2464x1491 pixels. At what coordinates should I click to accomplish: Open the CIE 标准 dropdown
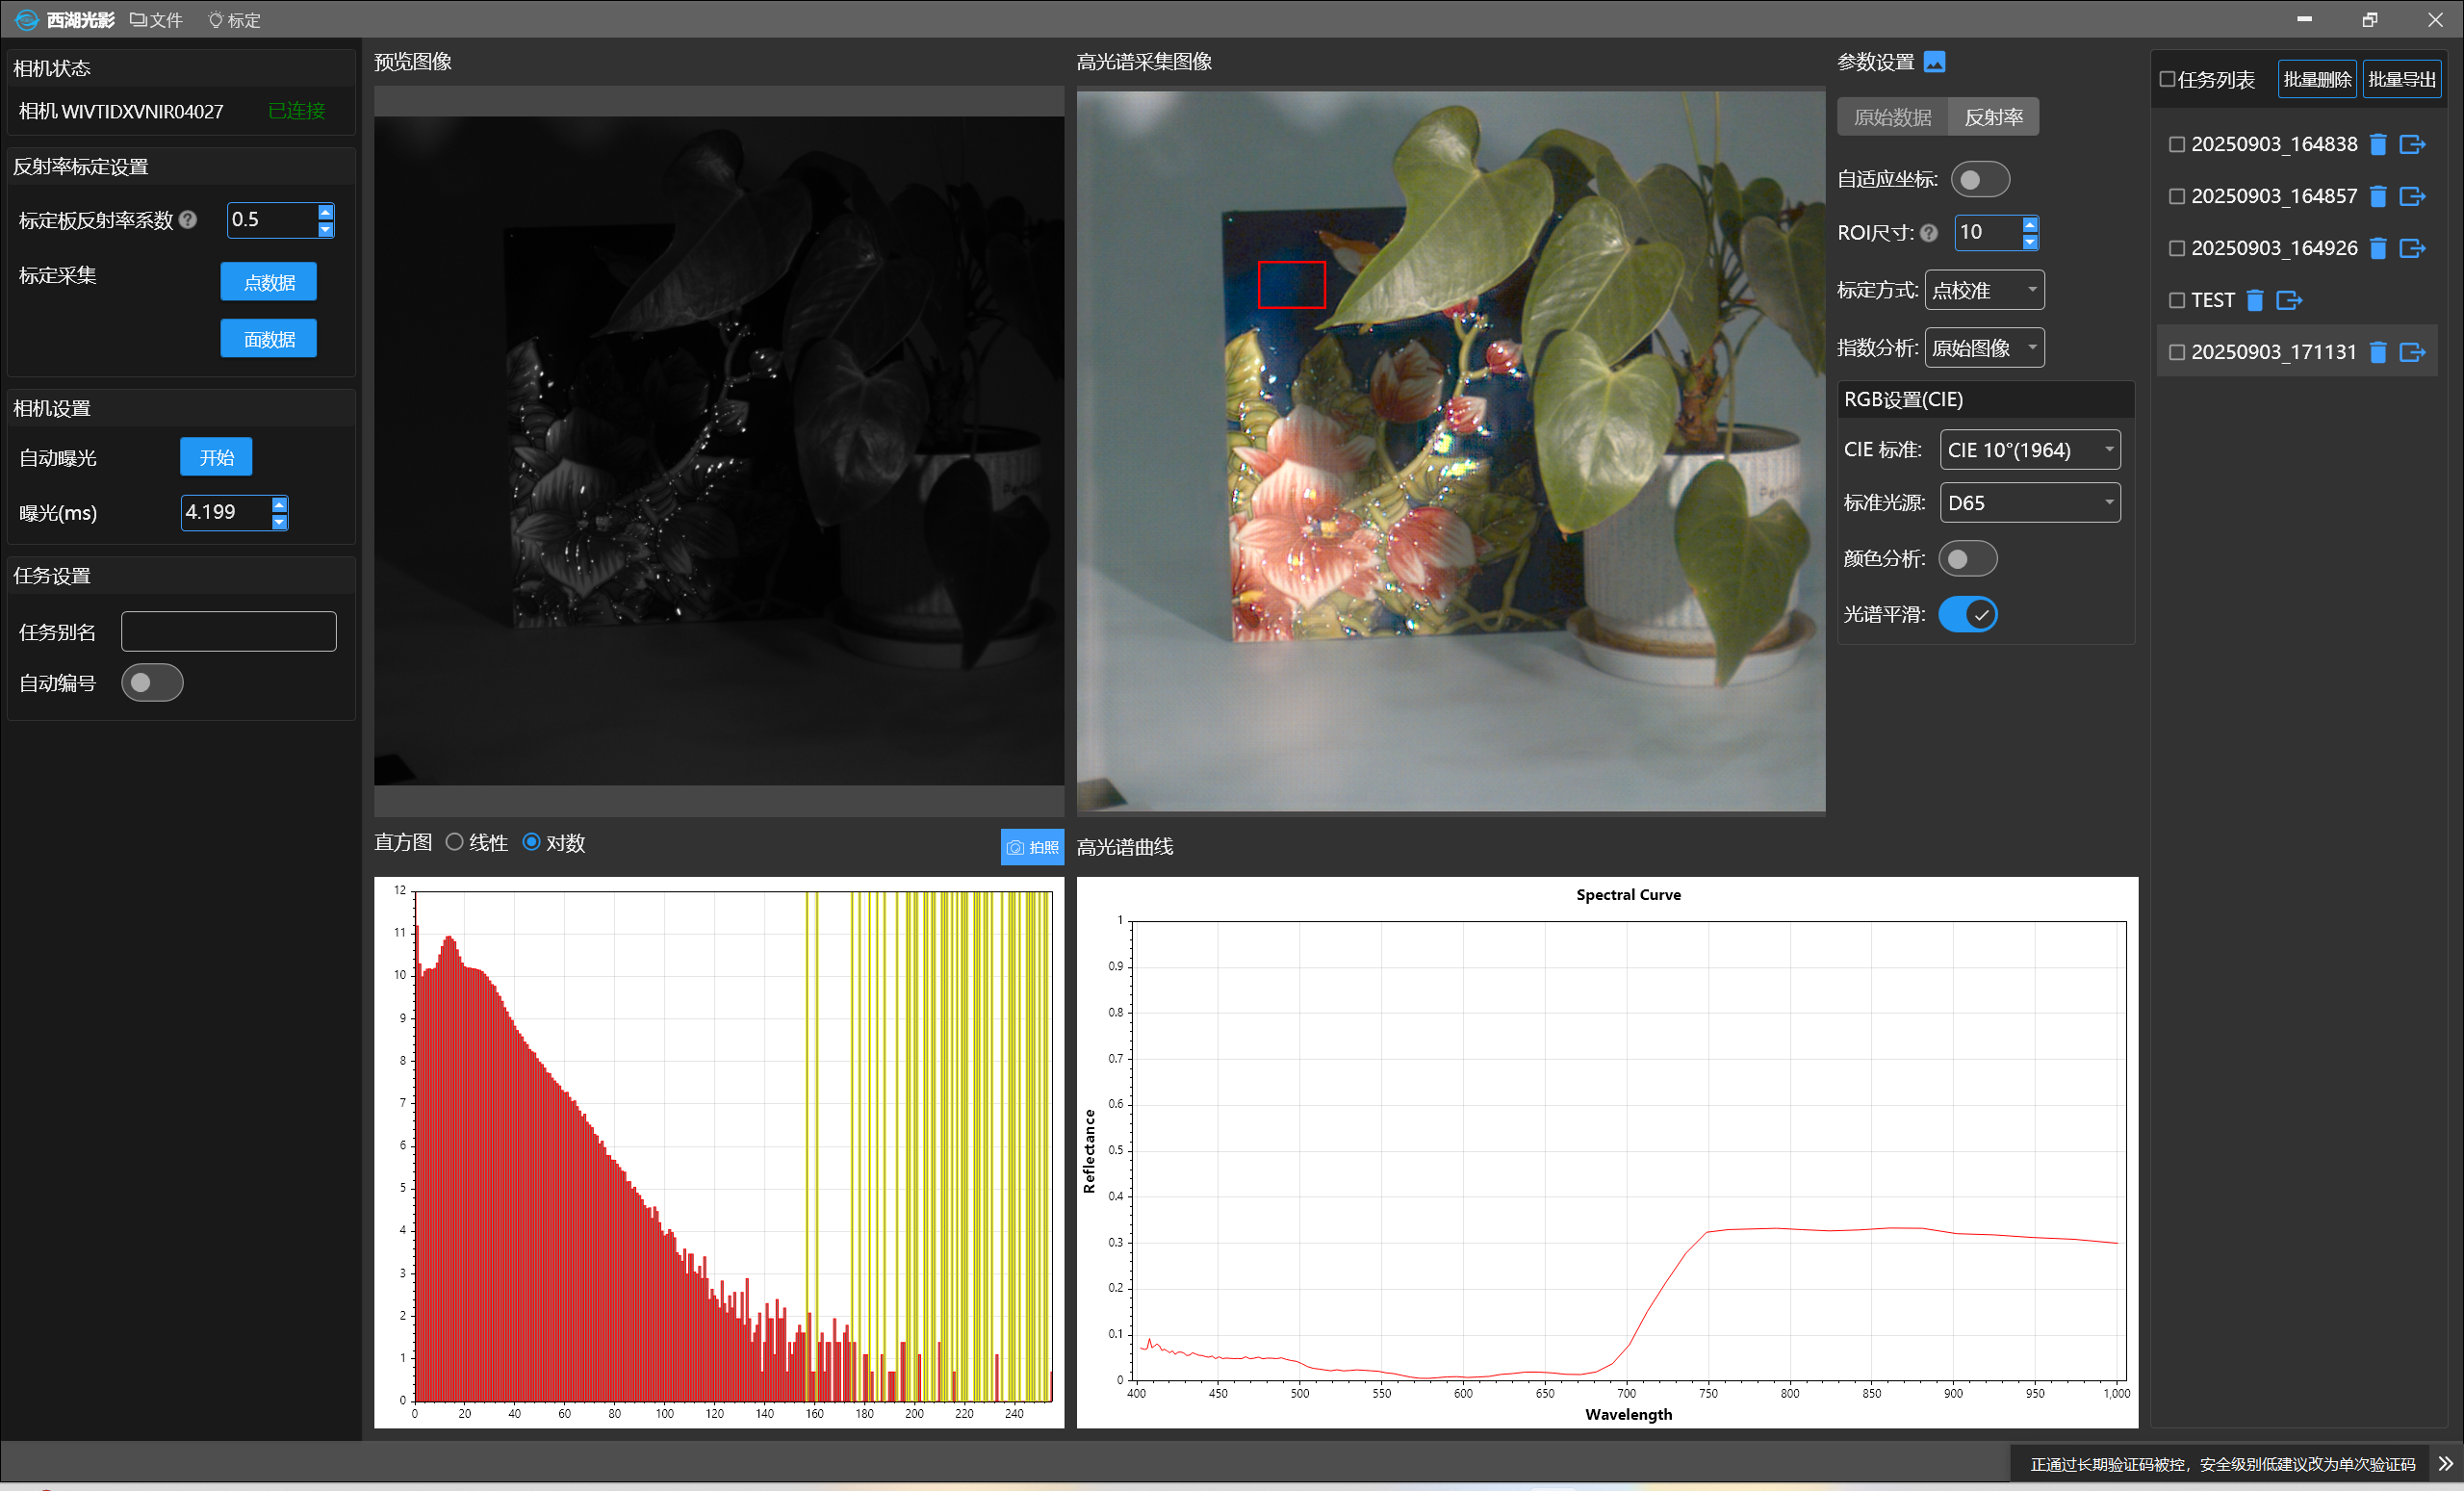pyautogui.click(x=2029, y=450)
